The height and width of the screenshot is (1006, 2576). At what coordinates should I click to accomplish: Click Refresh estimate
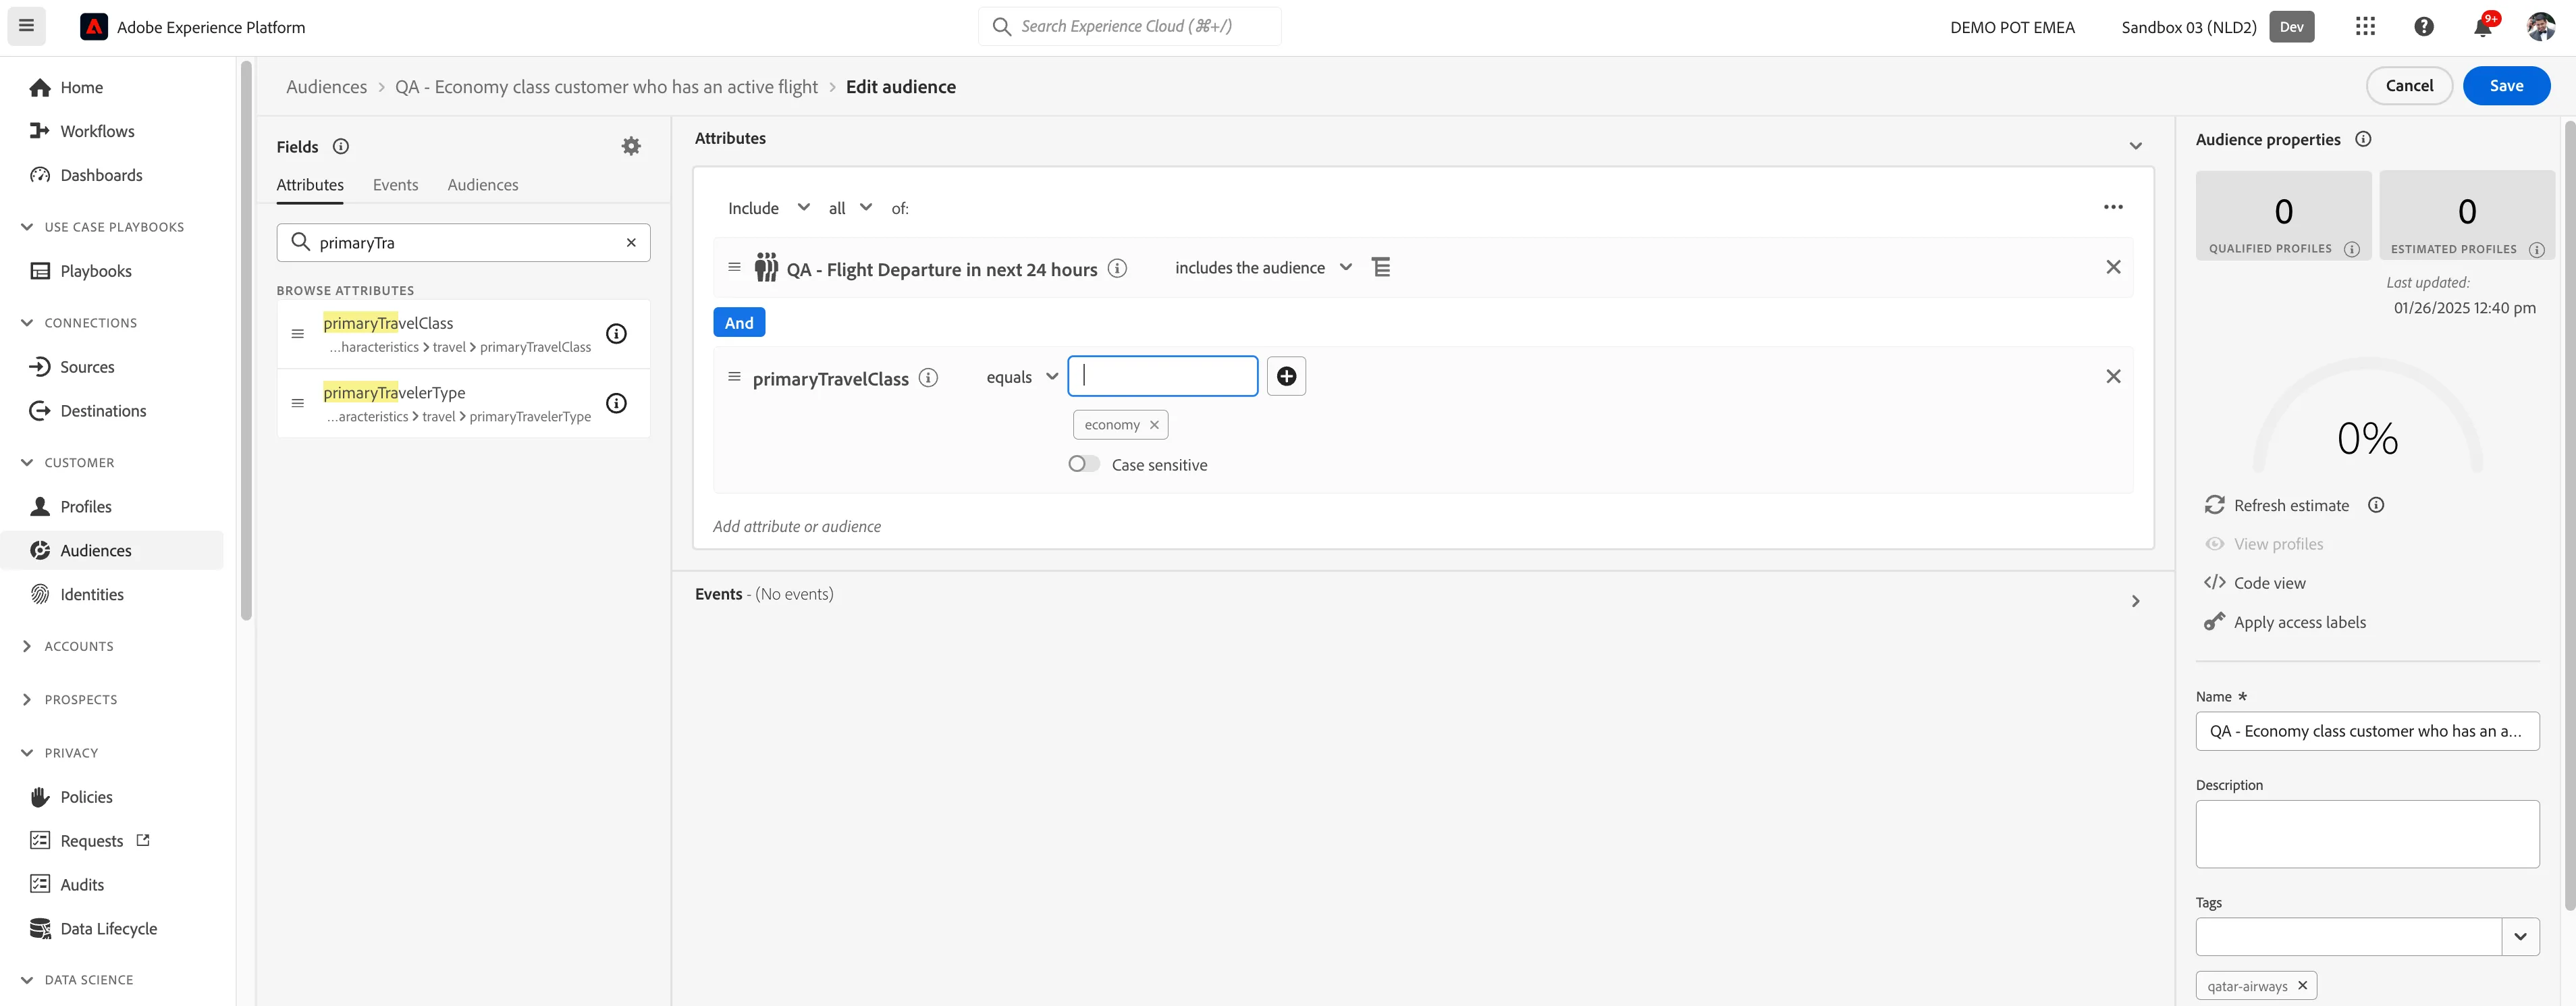[x=2277, y=505]
